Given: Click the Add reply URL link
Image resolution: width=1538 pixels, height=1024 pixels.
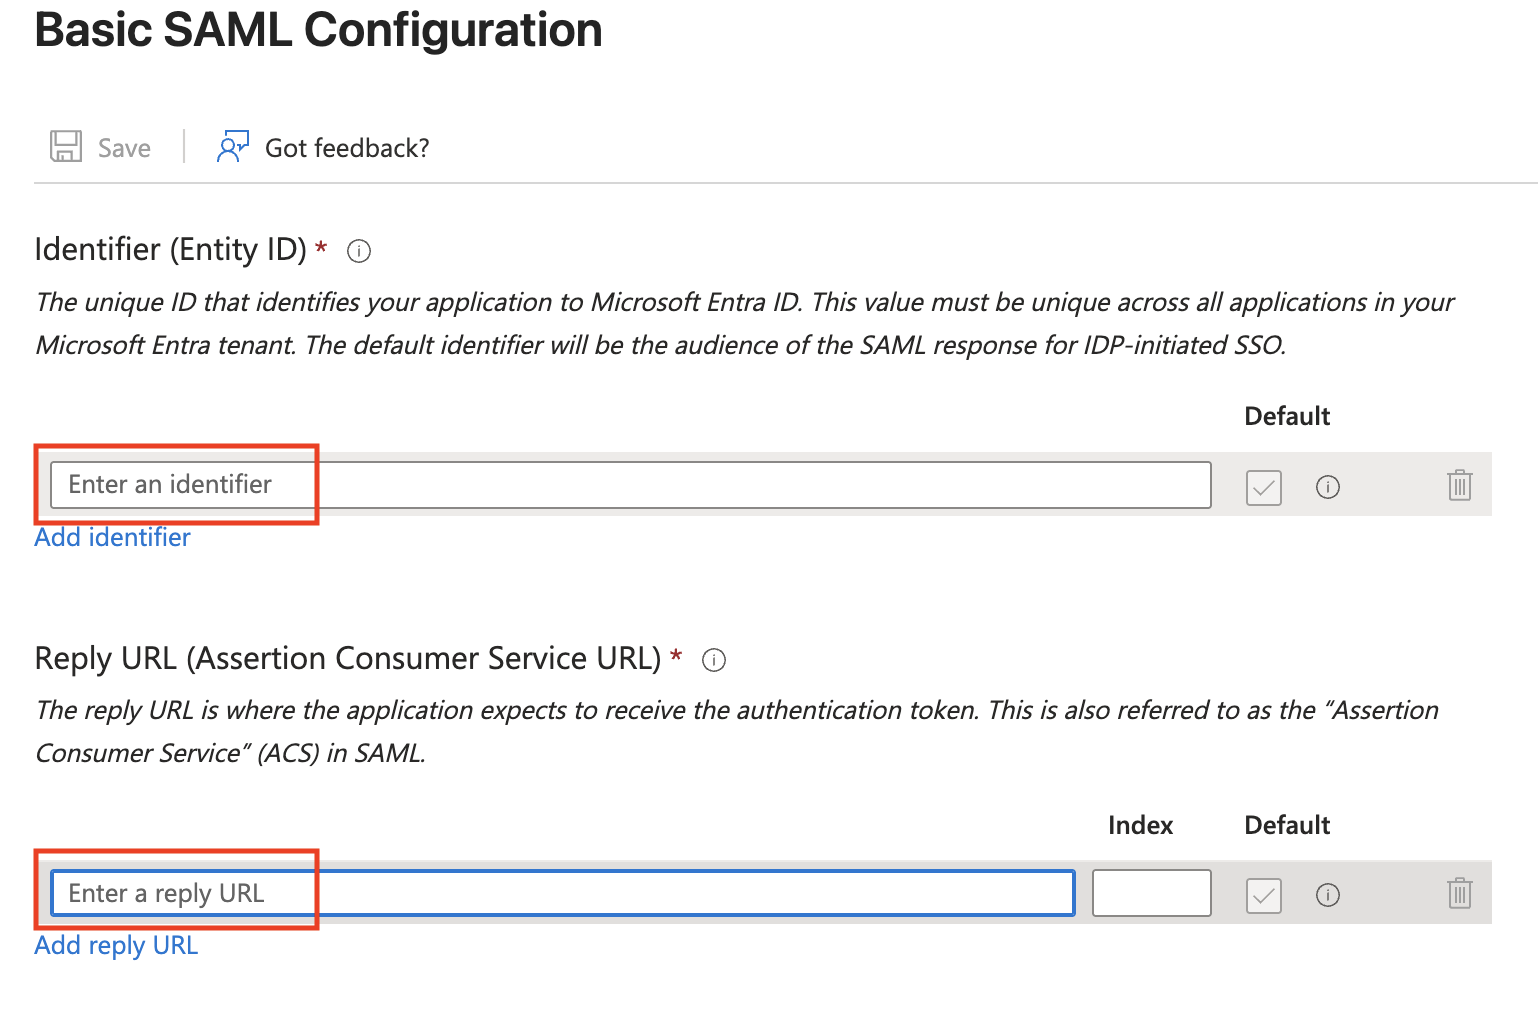Looking at the screenshot, I should point(116,946).
